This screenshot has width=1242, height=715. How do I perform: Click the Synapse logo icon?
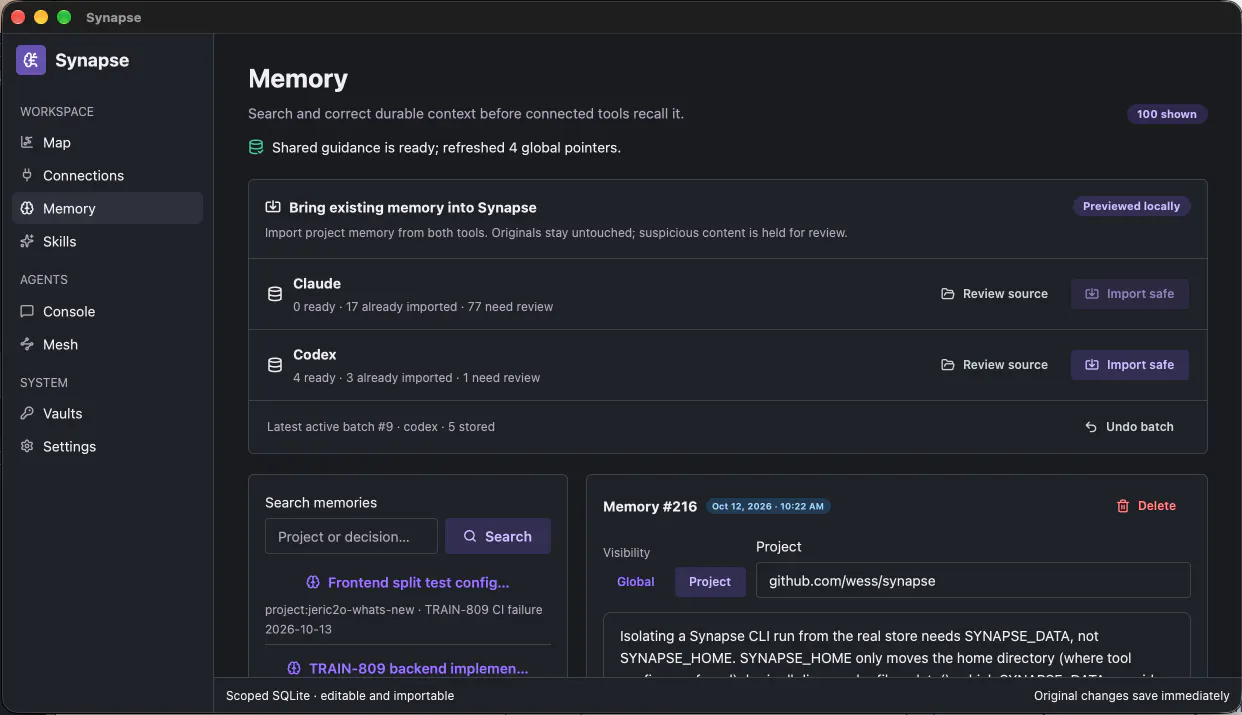pyautogui.click(x=31, y=60)
